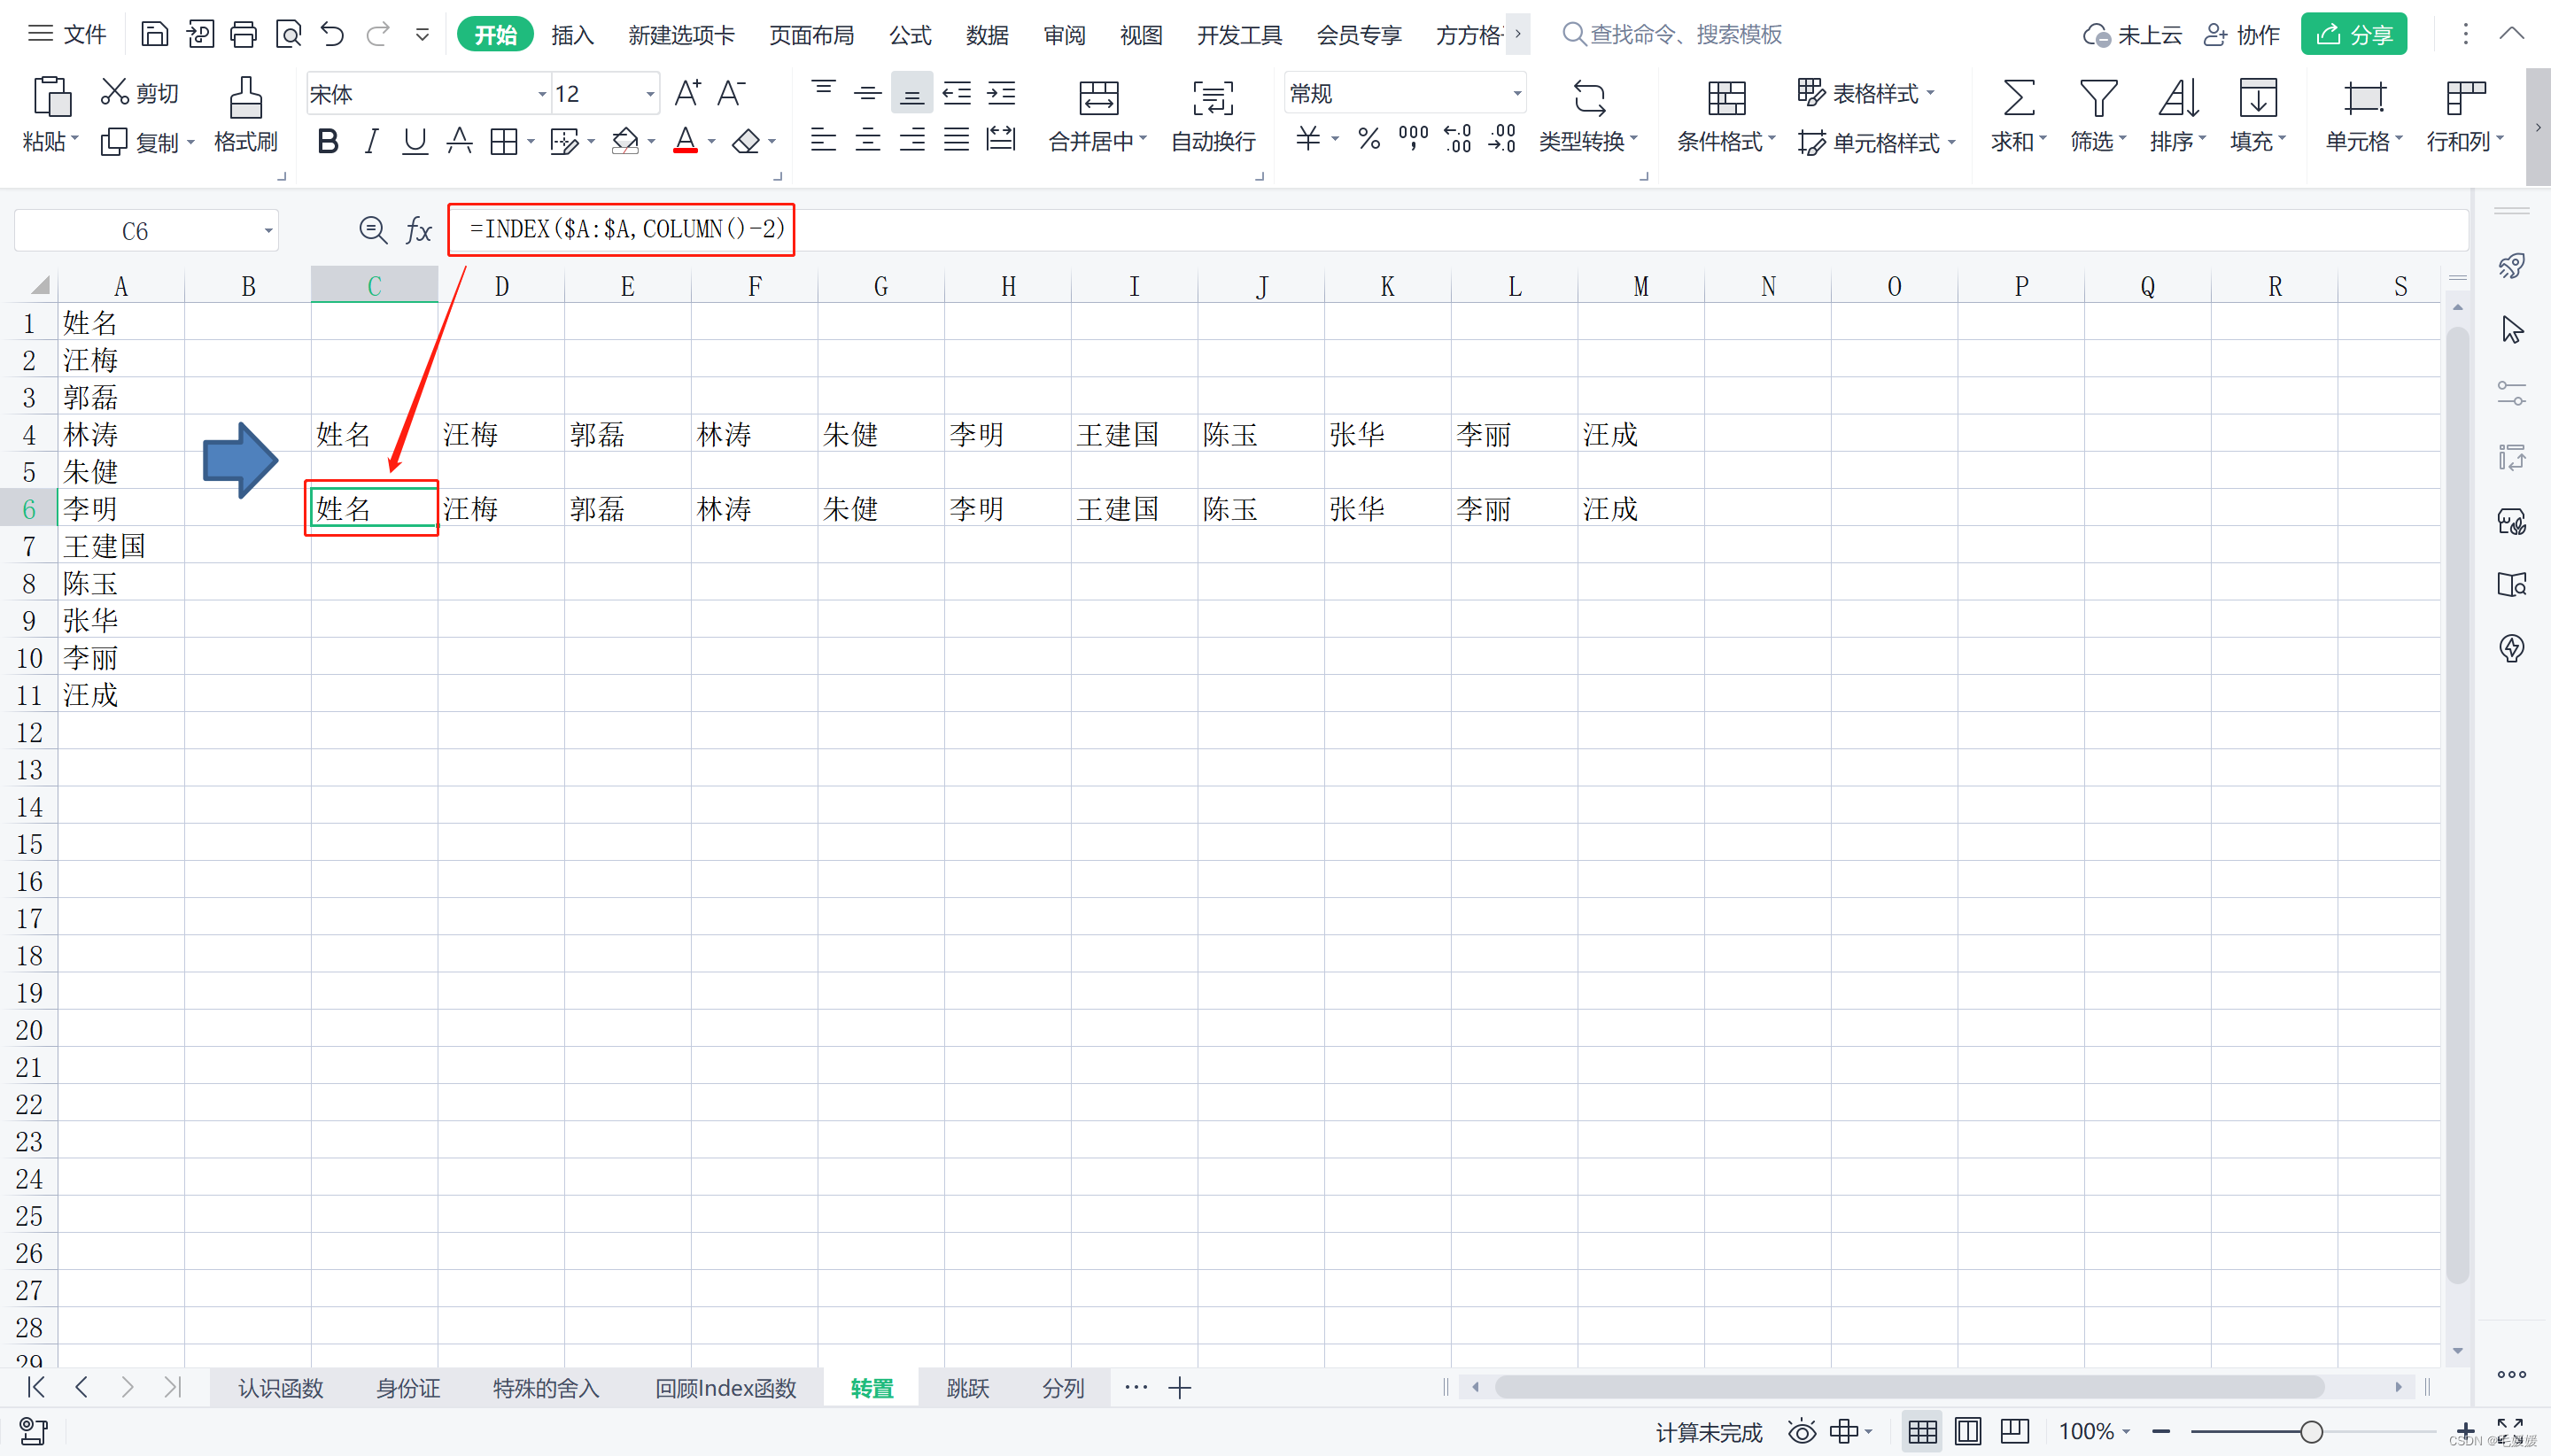Open the zoom 100% dropdown
The image size is (2551, 1456).
[2094, 1432]
